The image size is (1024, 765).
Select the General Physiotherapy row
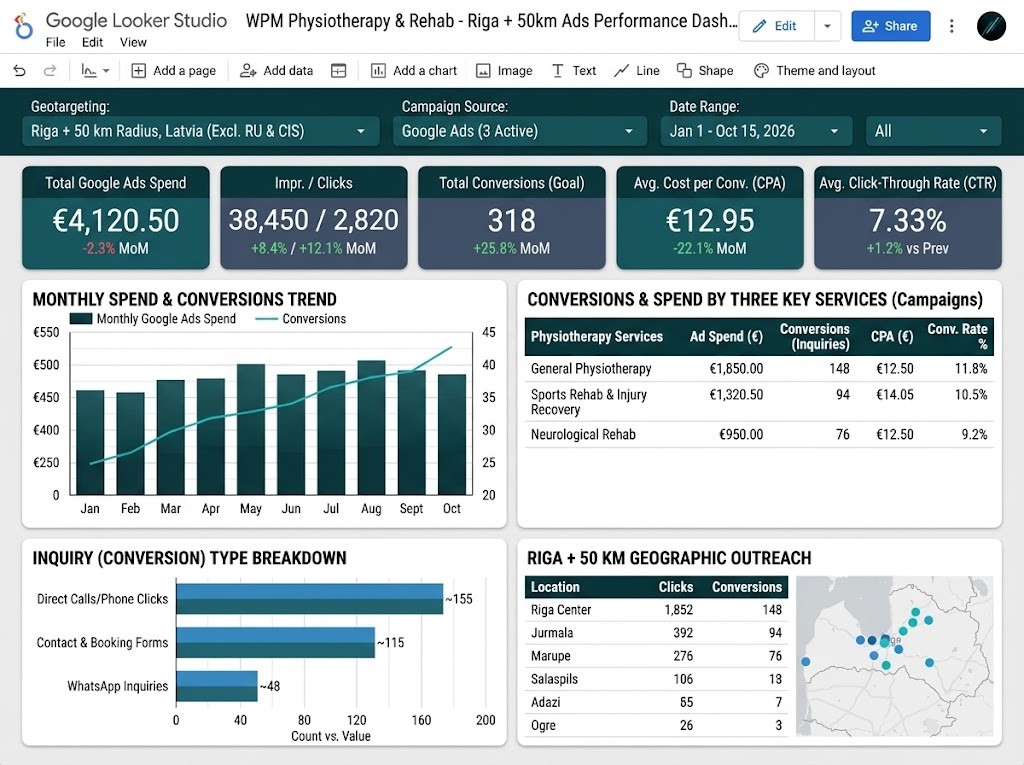tap(759, 368)
